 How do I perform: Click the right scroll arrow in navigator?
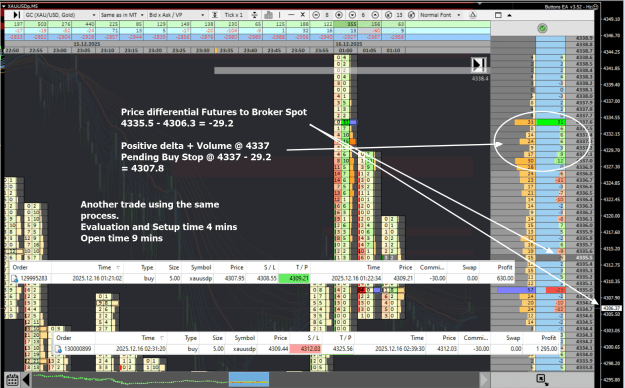click(484, 379)
